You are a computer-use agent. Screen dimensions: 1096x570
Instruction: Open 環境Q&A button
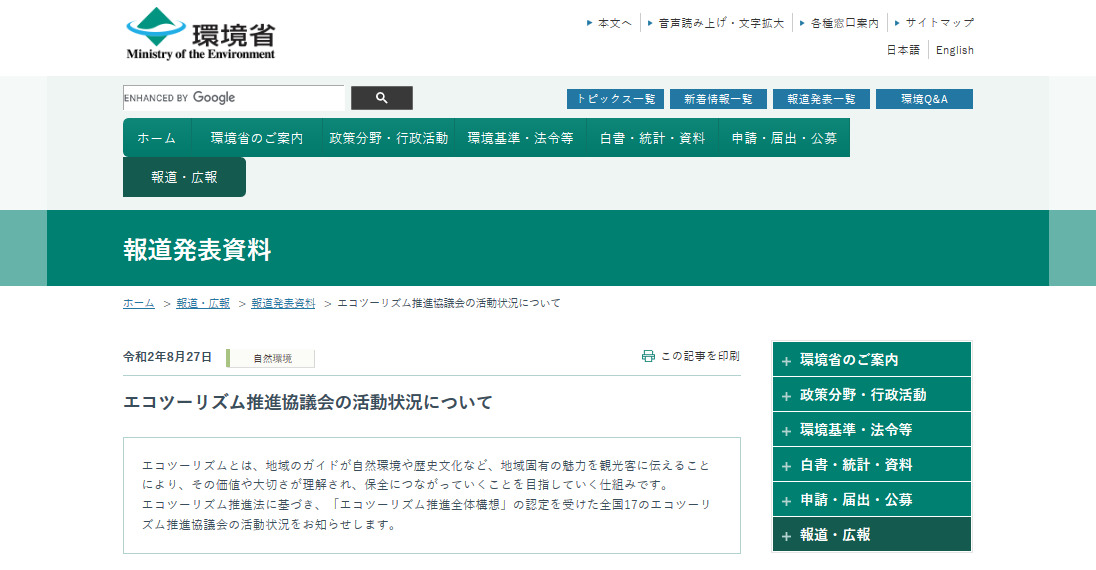[x=924, y=99]
